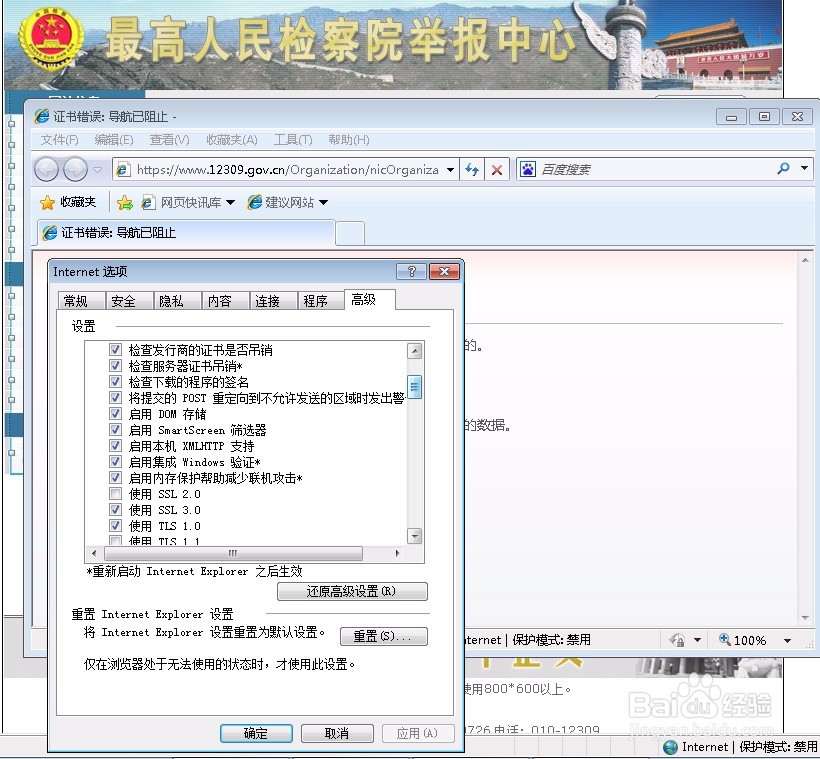Open search provider dropdown arrow
Image resolution: width=820 pixels, height=759 pixels.
(804, 168)
